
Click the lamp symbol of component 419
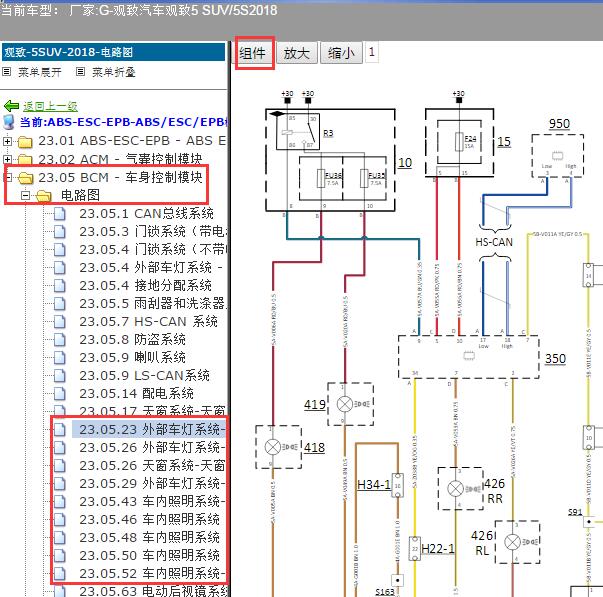pyautogui.click(x=345, y=404)
